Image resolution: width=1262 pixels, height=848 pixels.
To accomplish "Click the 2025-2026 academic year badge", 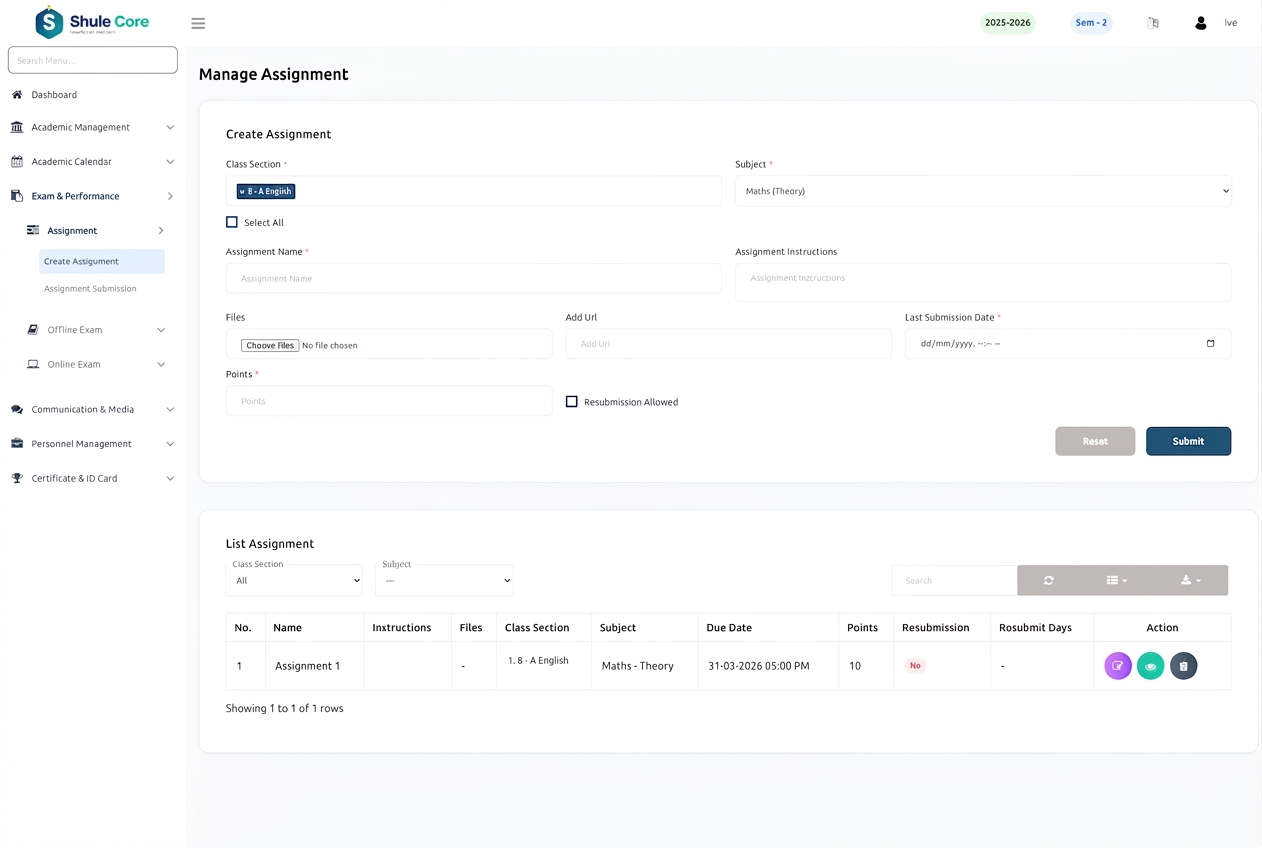I will pos(1007,23).
